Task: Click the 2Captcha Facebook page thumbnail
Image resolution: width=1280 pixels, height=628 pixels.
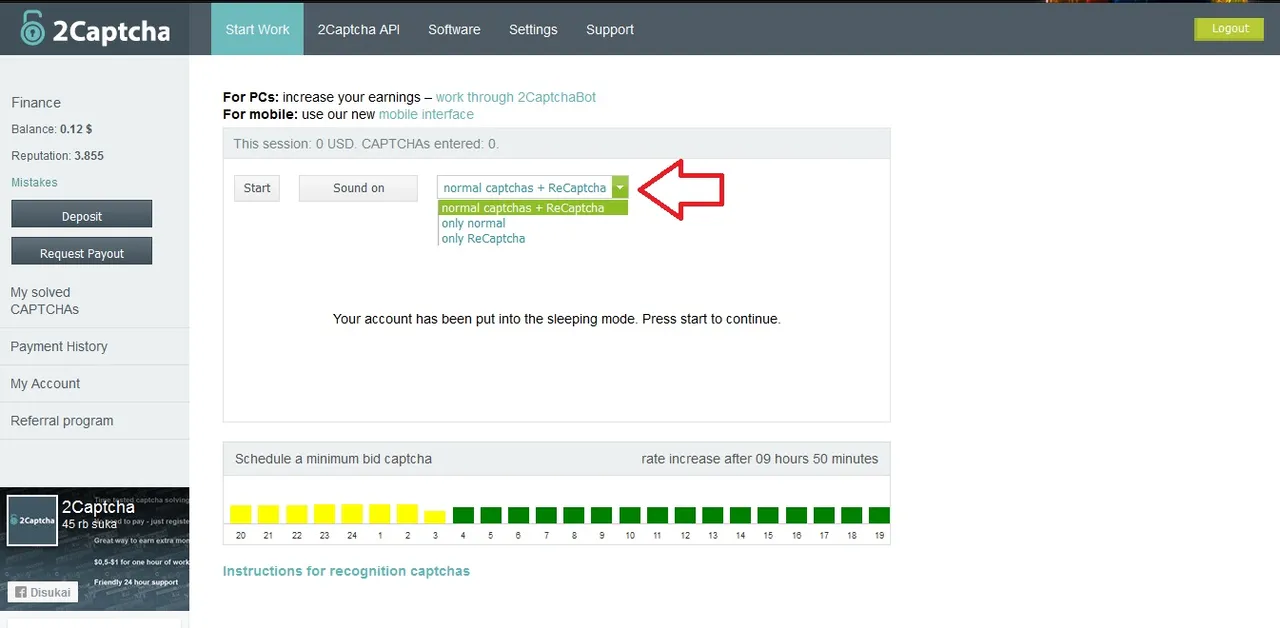Action: (x=32, y=521)
